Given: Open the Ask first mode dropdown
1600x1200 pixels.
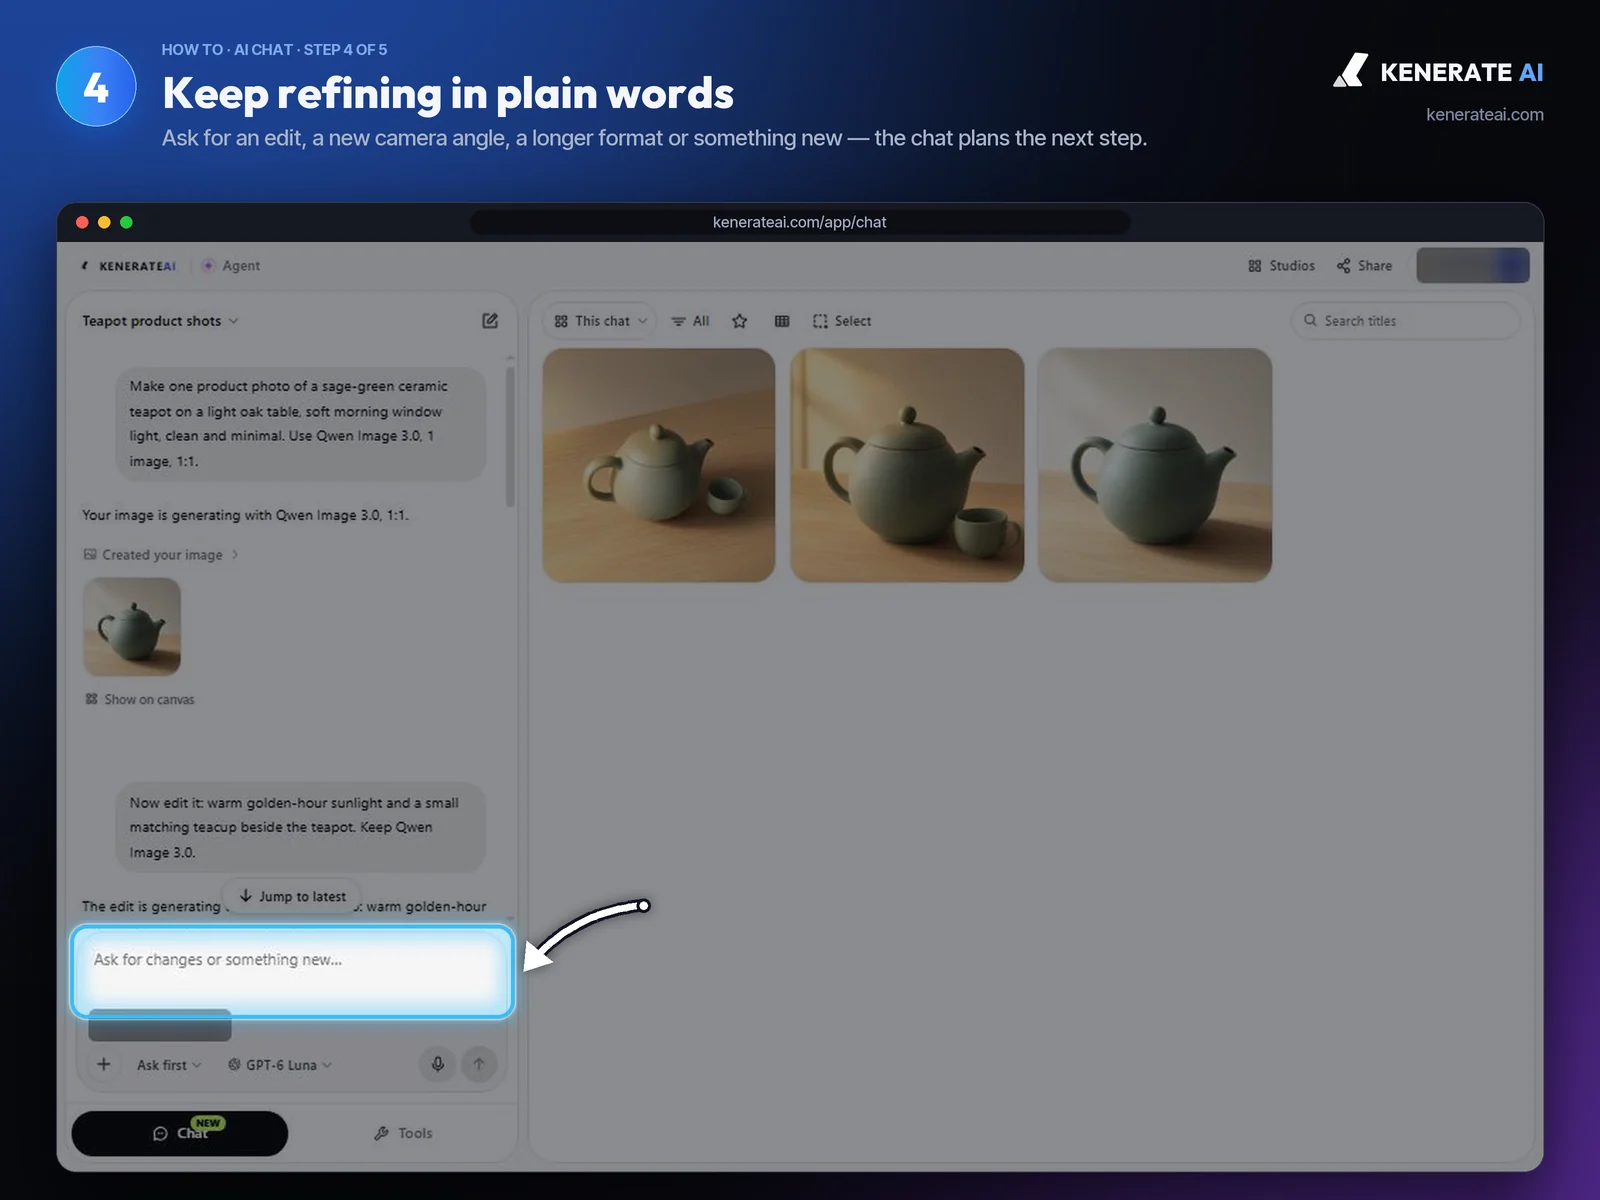Looking at the screenshot, I should tap(169, 1065).
